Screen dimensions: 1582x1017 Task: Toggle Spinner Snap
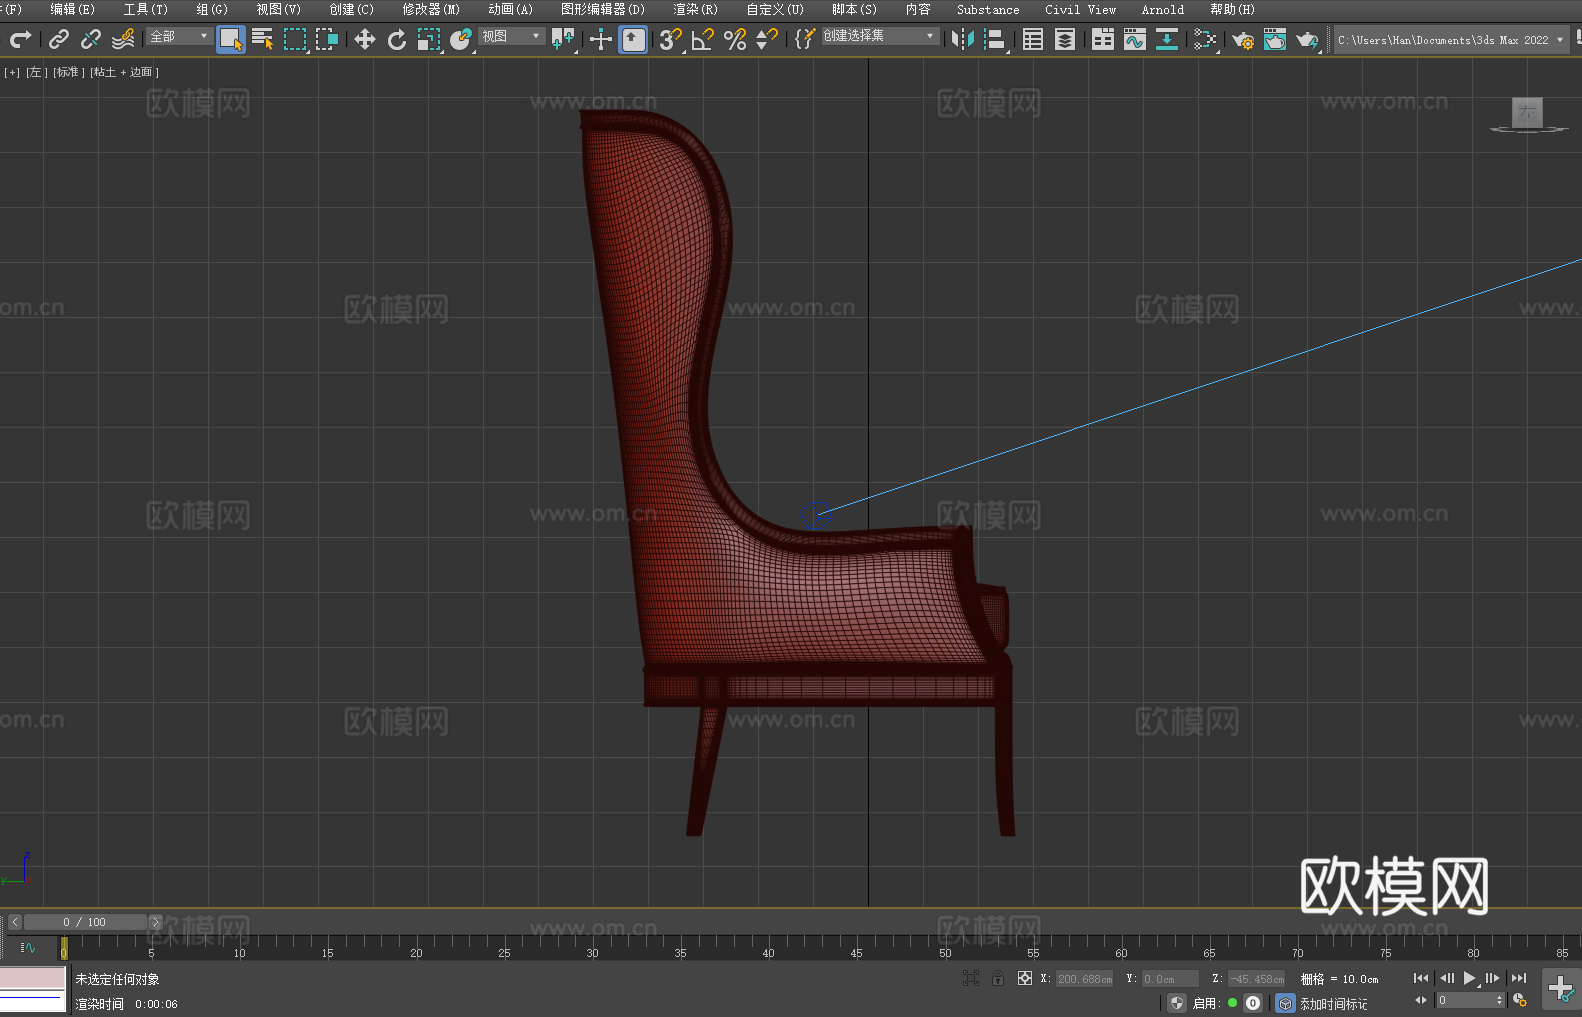pos(767,39)
